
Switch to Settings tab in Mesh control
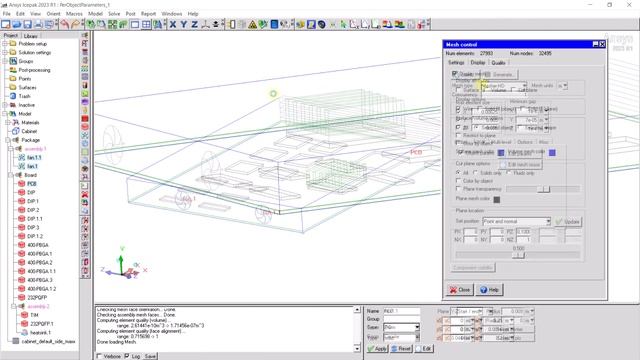point(456,62)
